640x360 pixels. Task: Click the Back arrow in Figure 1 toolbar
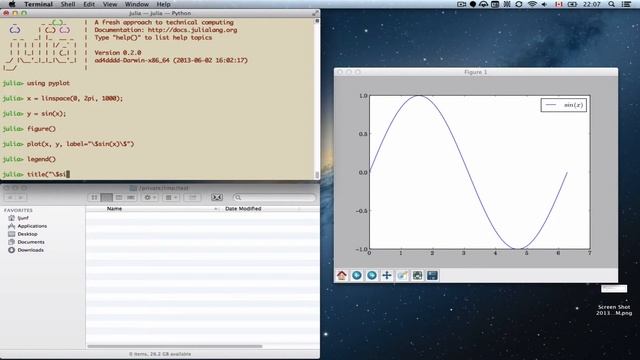coord(357,276)
